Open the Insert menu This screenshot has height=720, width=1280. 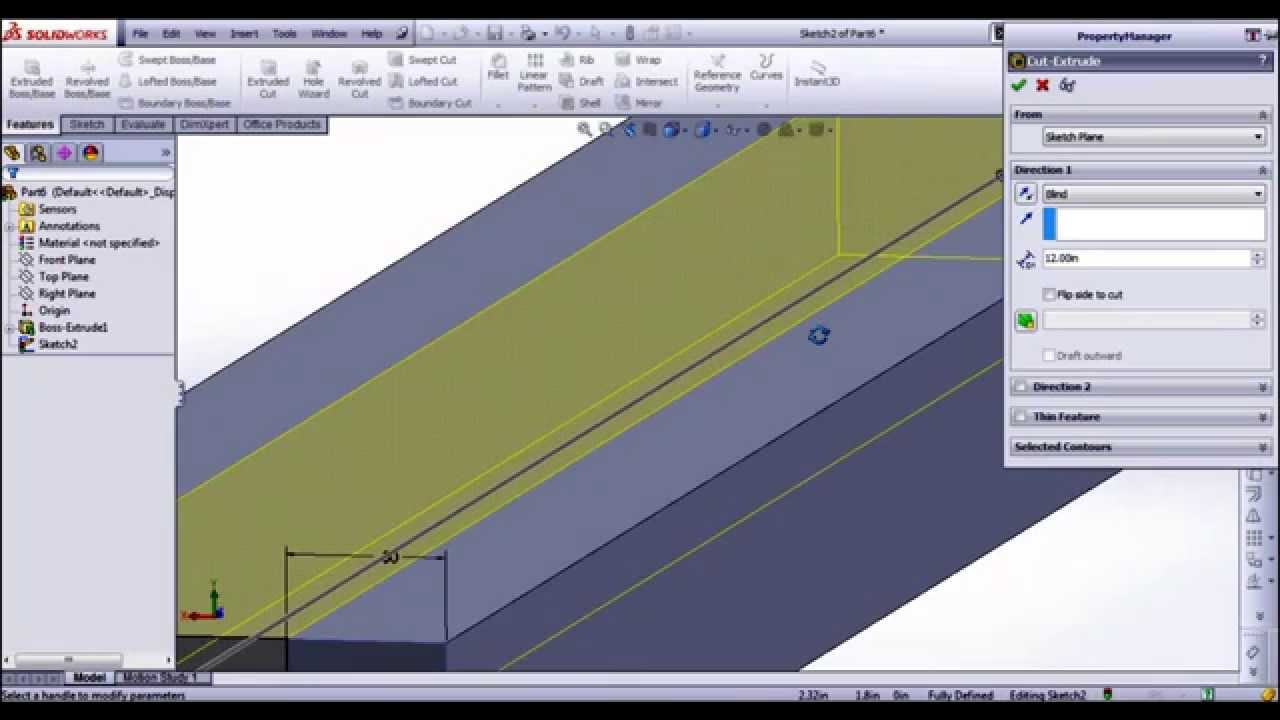coord(244,33)
